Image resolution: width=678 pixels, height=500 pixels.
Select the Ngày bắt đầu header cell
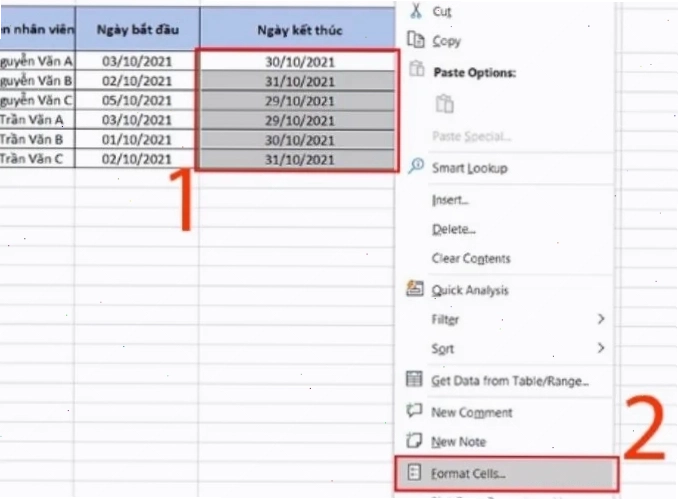tap(138, 29)
